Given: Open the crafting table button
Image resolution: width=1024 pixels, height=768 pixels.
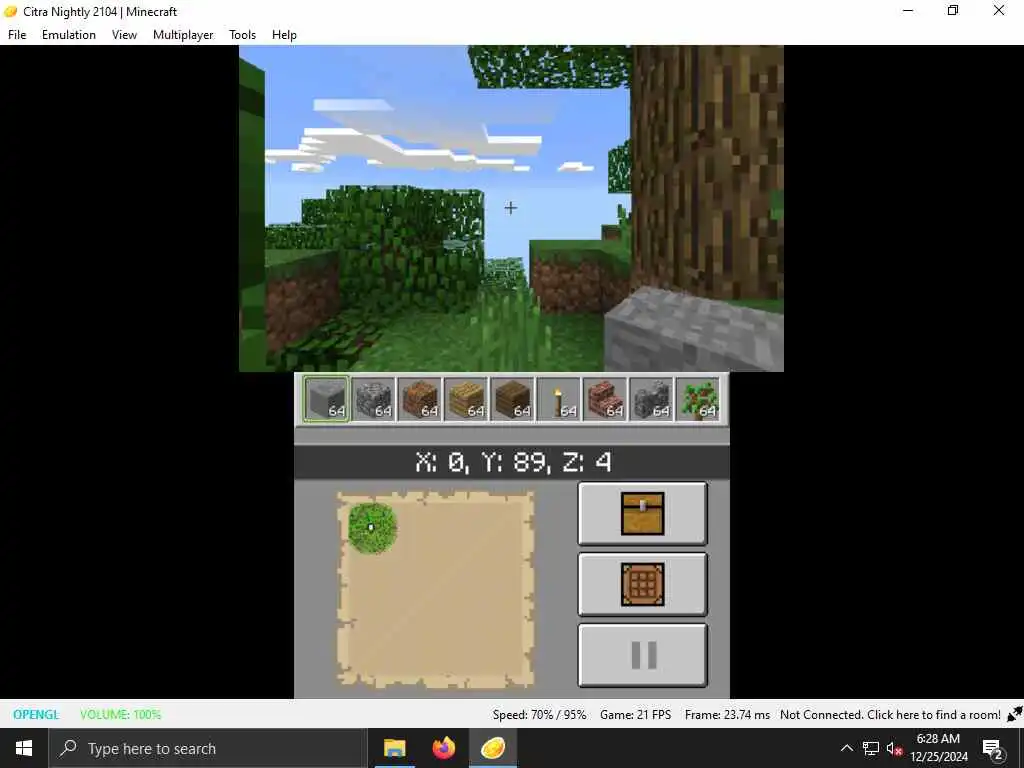Looking at the screenshot, I should coord(643,584).
